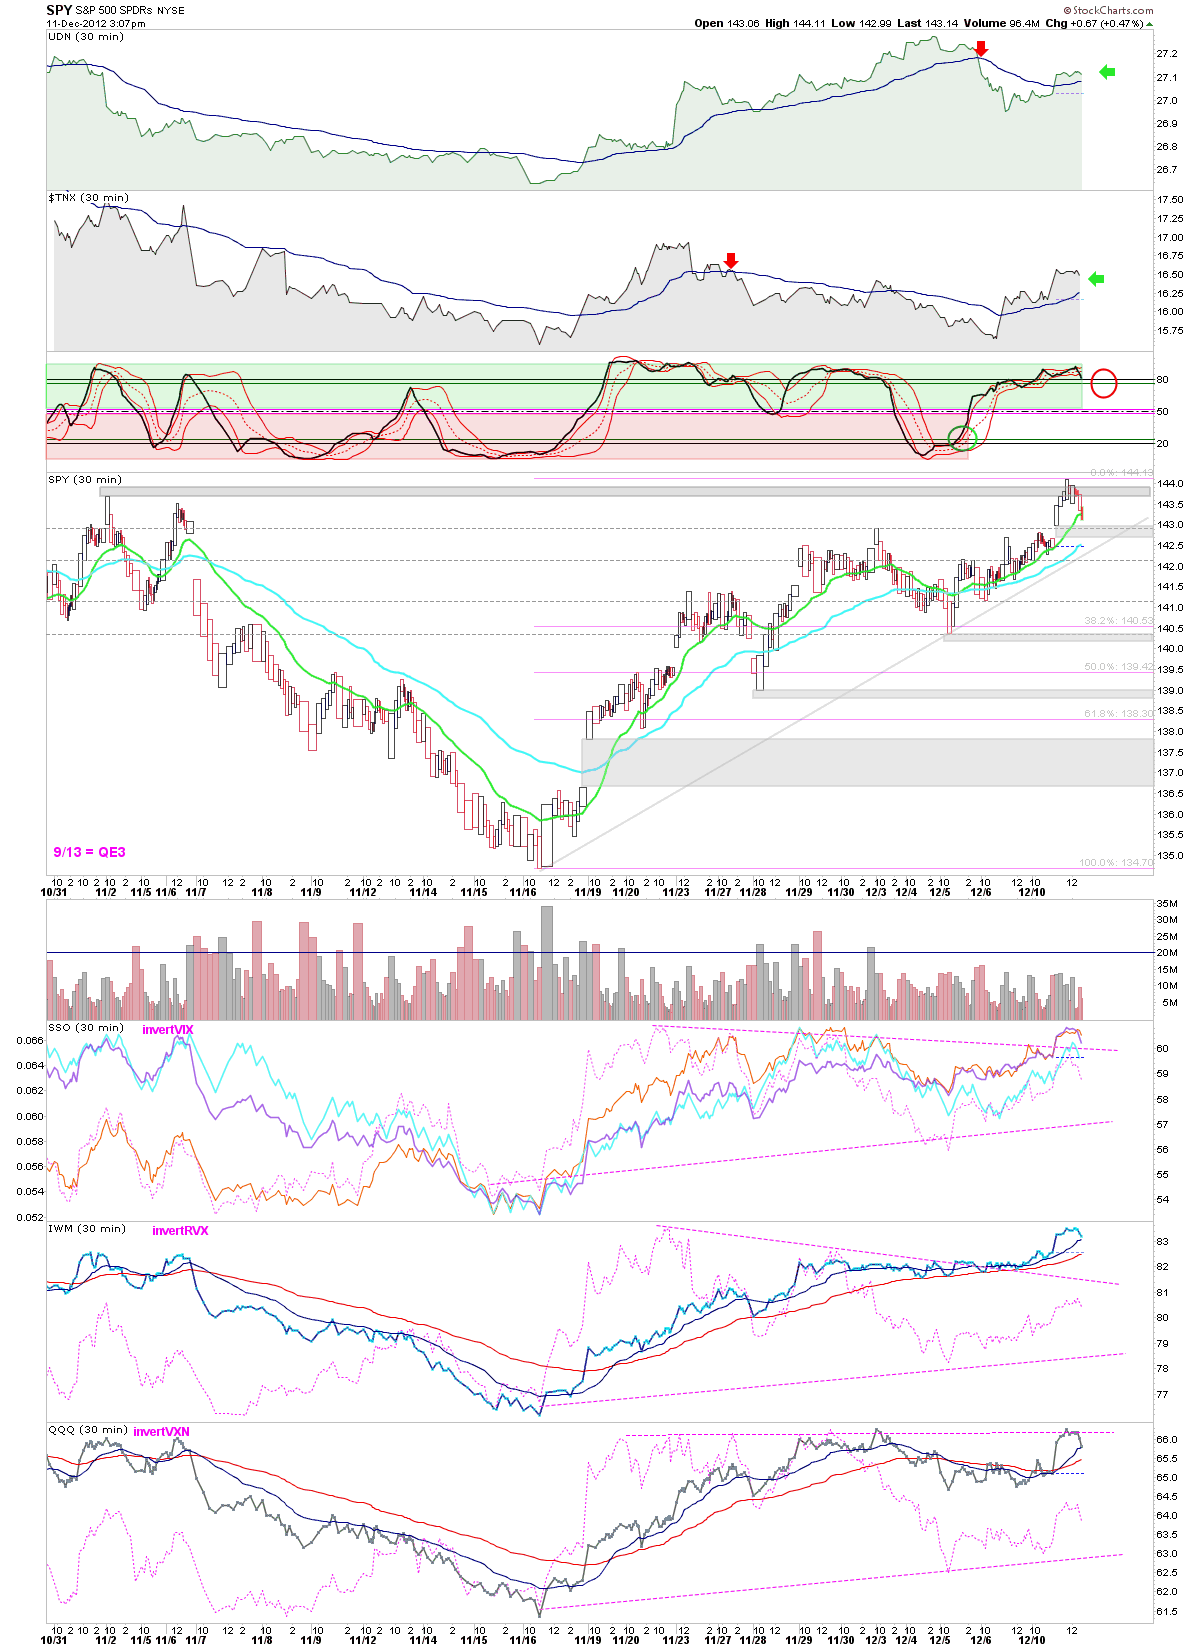1200x1650 pixels.
Task: Click the 20M volume axis label
Action: 1167,952
